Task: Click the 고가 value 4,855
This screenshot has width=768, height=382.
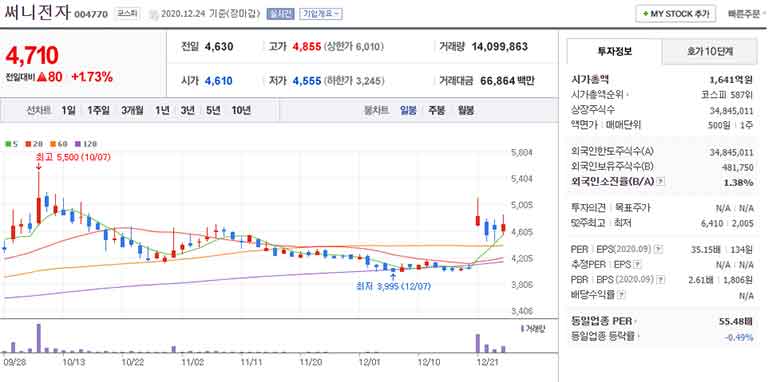Action: point(307,47)
